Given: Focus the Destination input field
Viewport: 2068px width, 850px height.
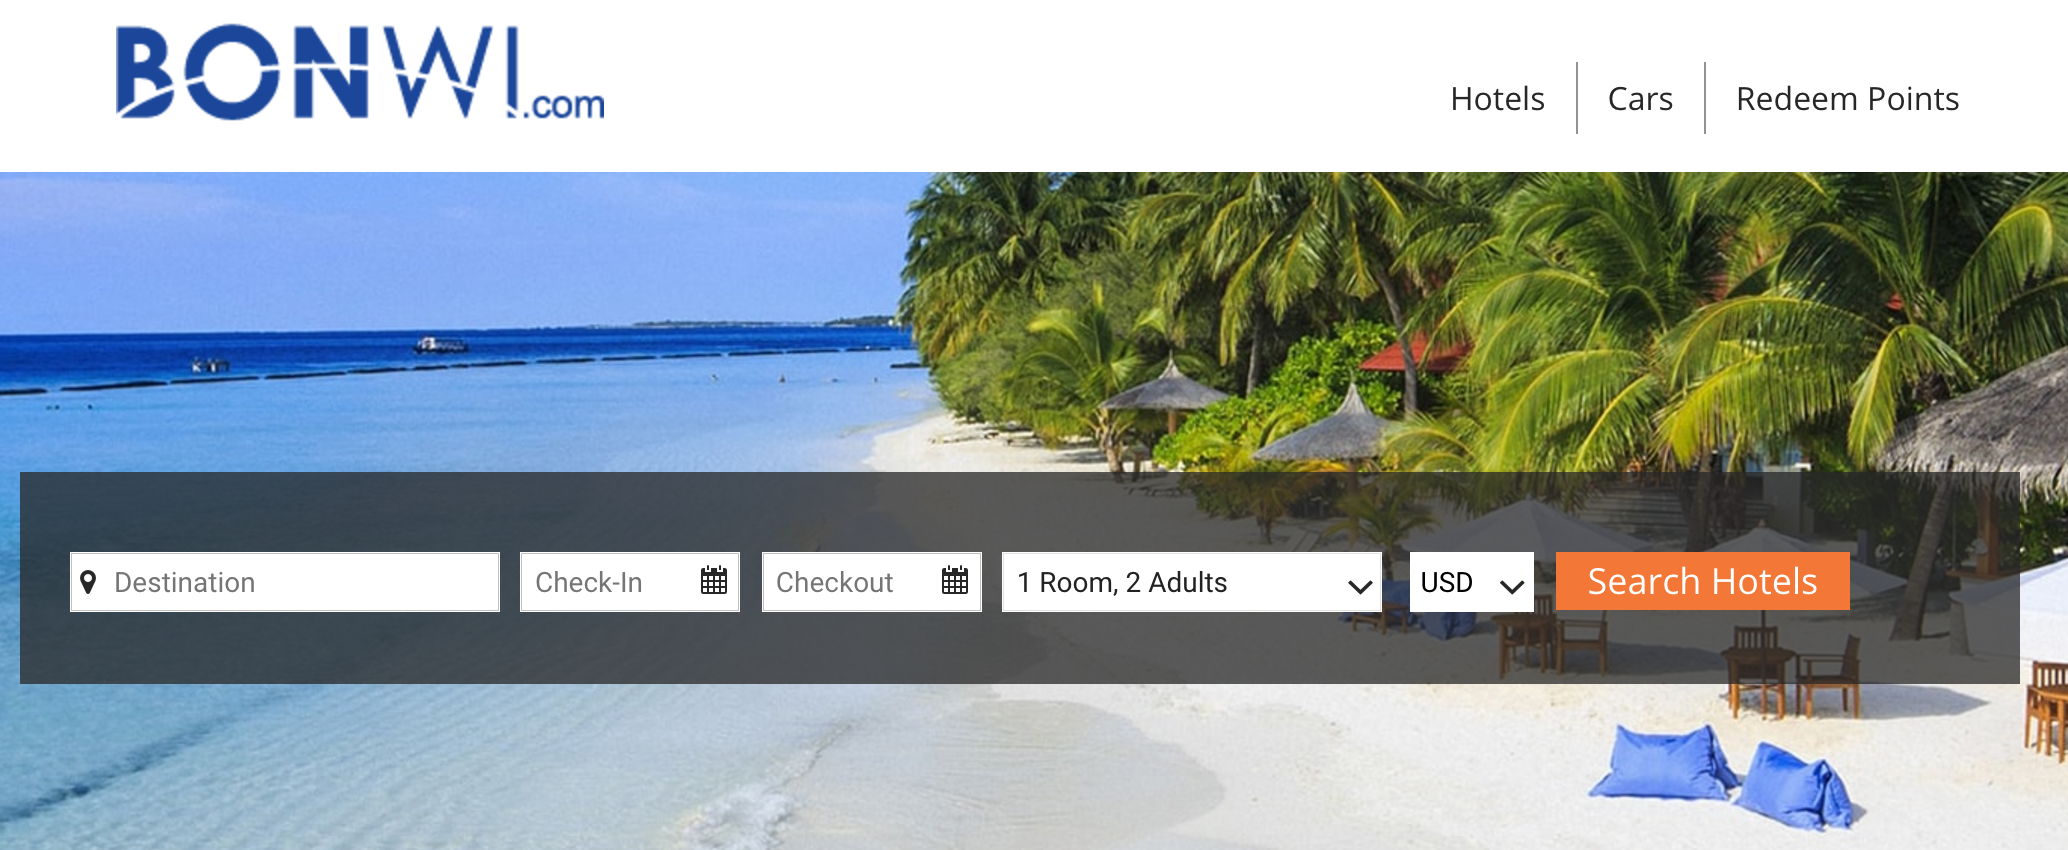Looking at the screenshot, I should point(285,582).
